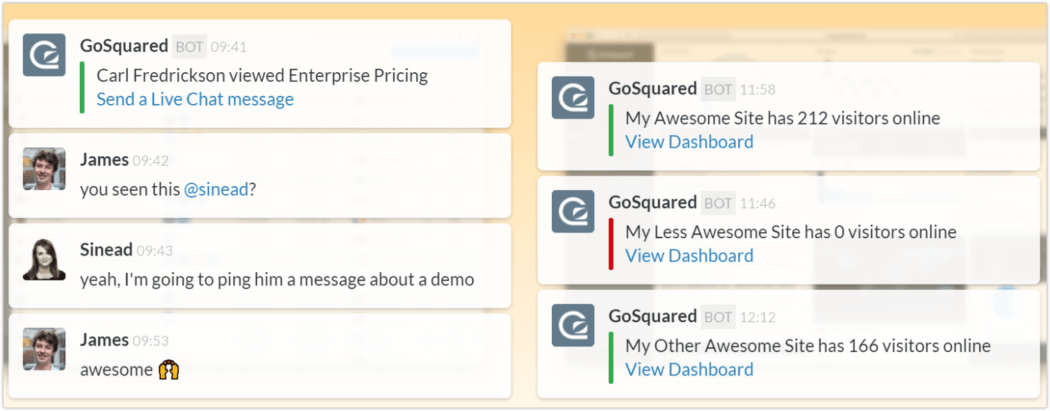Open James's avatar in 09:42 message
This screenshot has width=1050, height=411.
click(44, 169)
